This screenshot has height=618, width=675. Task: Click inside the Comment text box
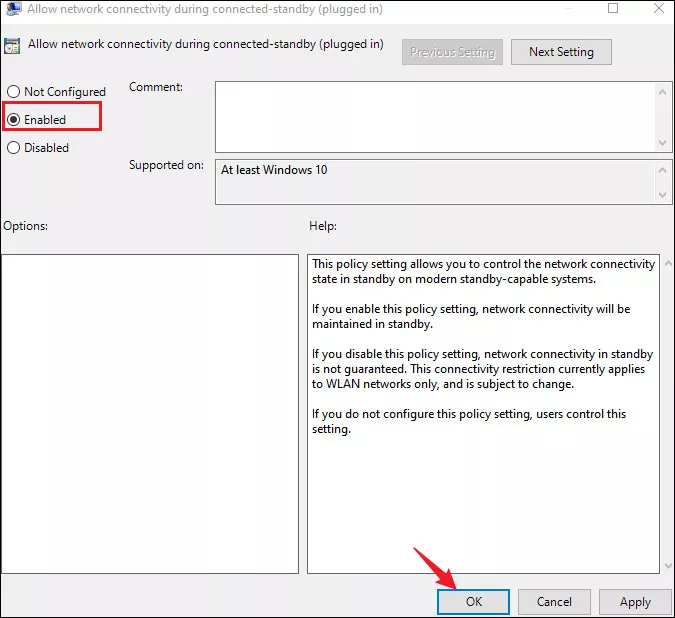(x=435, y=117)
